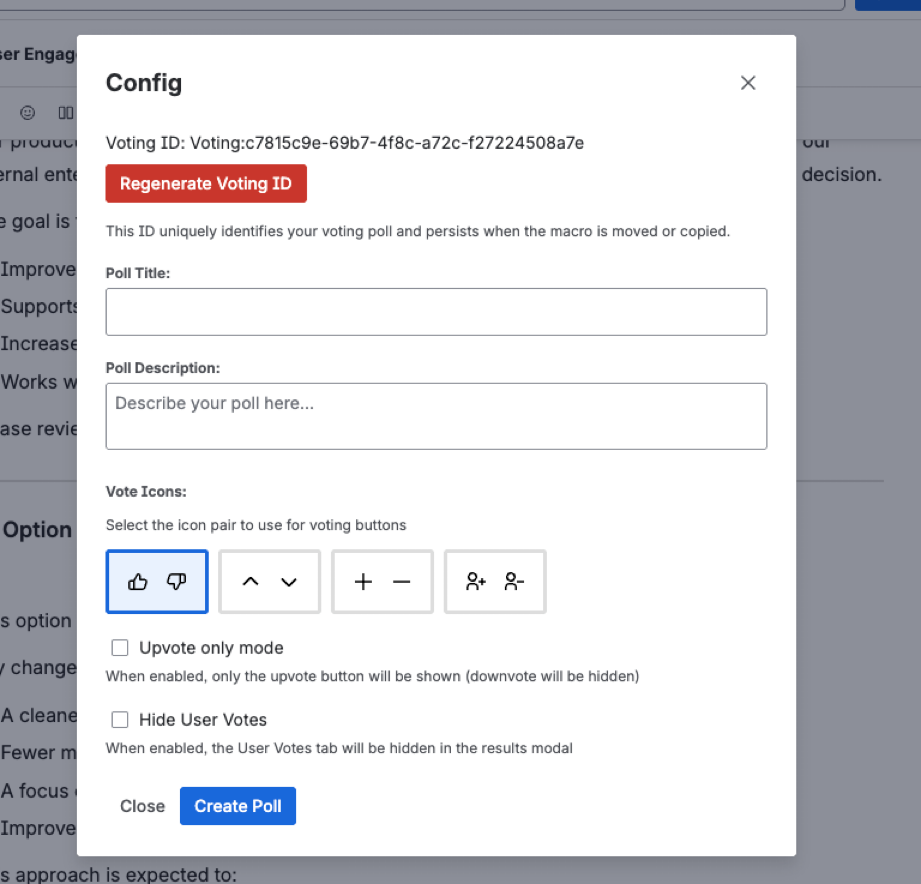Click the minus vote icon

[402, 582]
